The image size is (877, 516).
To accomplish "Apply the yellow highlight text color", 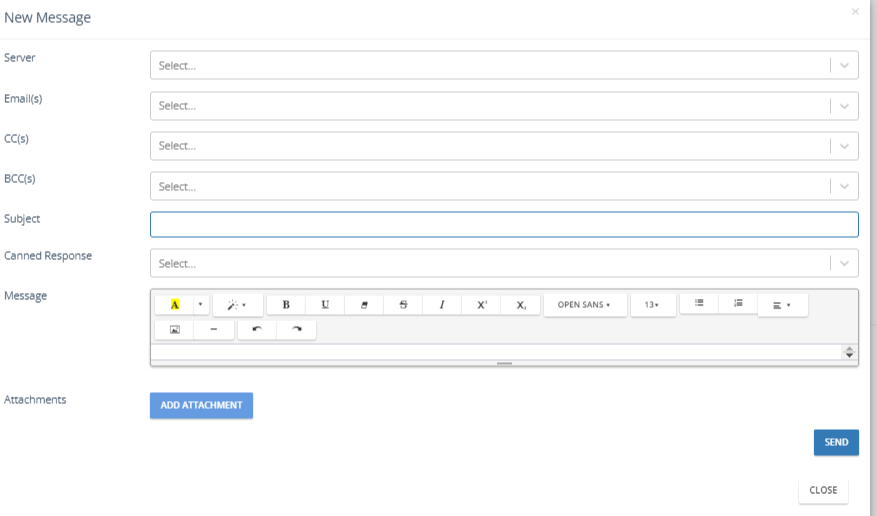I will click(x=175, y=305).
